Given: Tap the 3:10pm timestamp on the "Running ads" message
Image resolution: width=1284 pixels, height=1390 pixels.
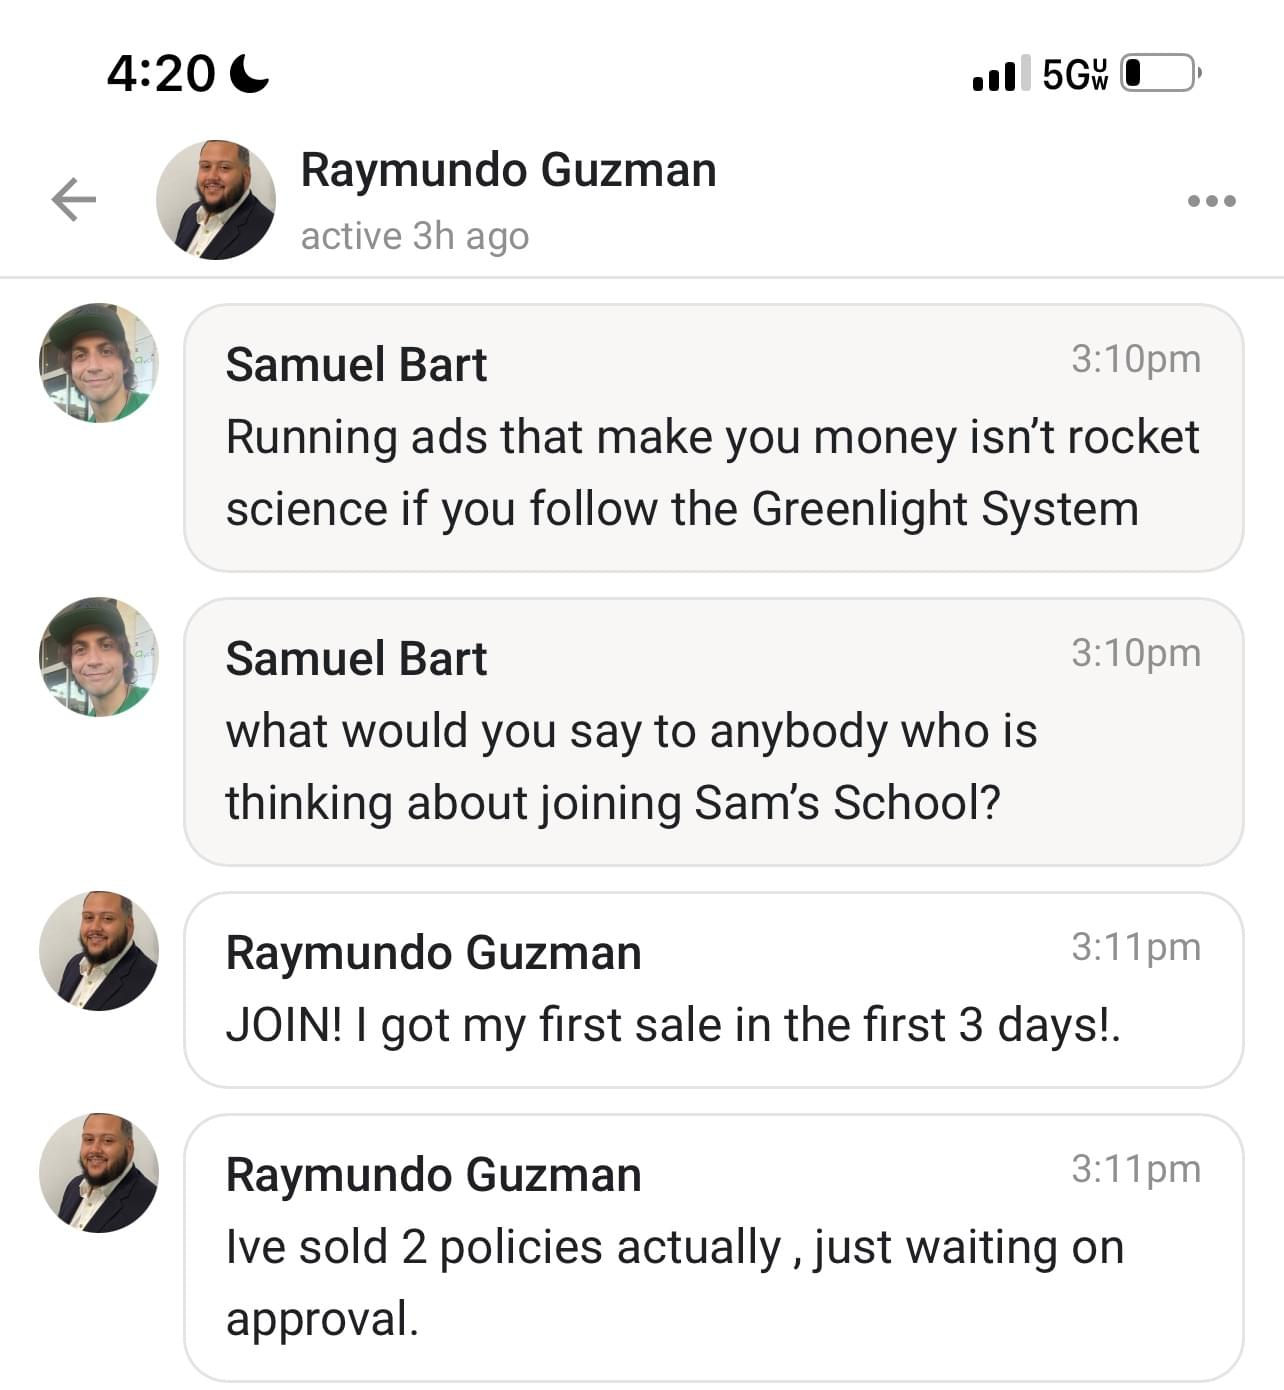Looking at the screenshot, I should 1135,359.
